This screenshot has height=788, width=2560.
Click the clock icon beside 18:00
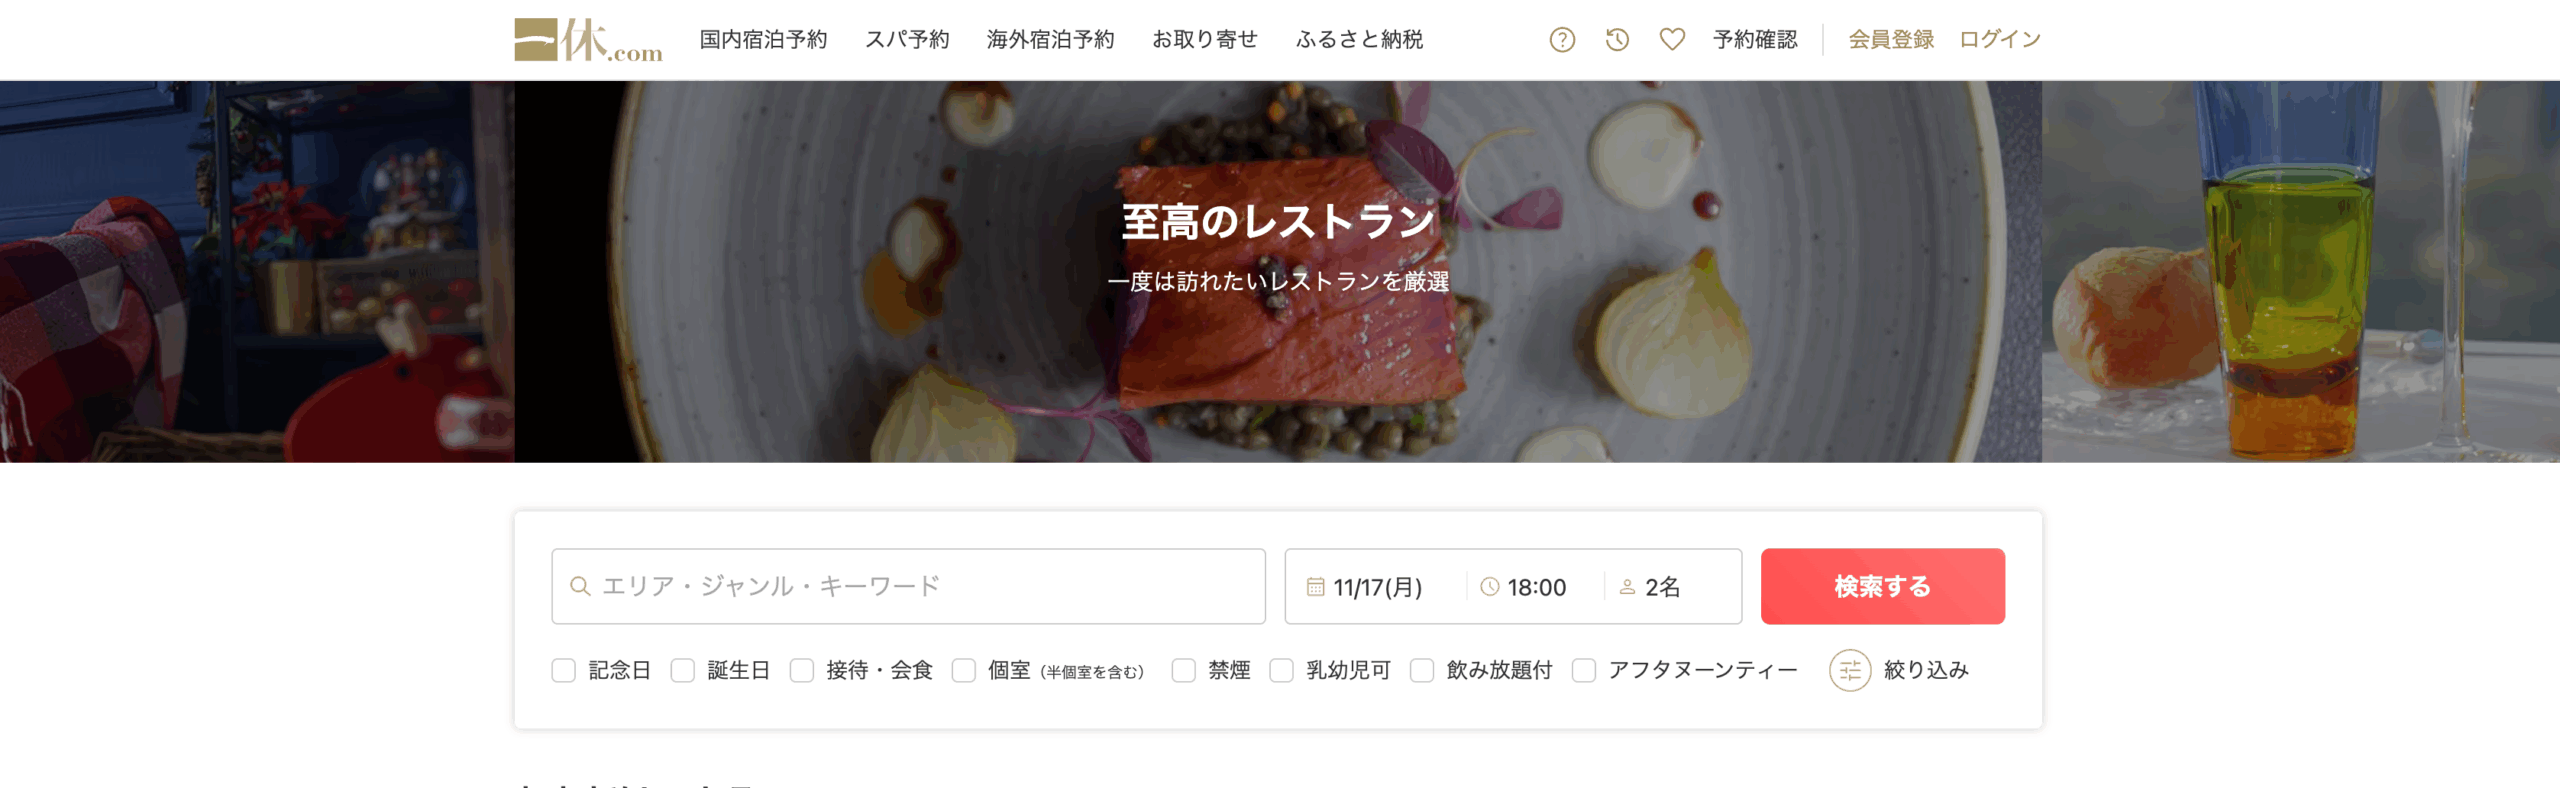click(1489, 587)
